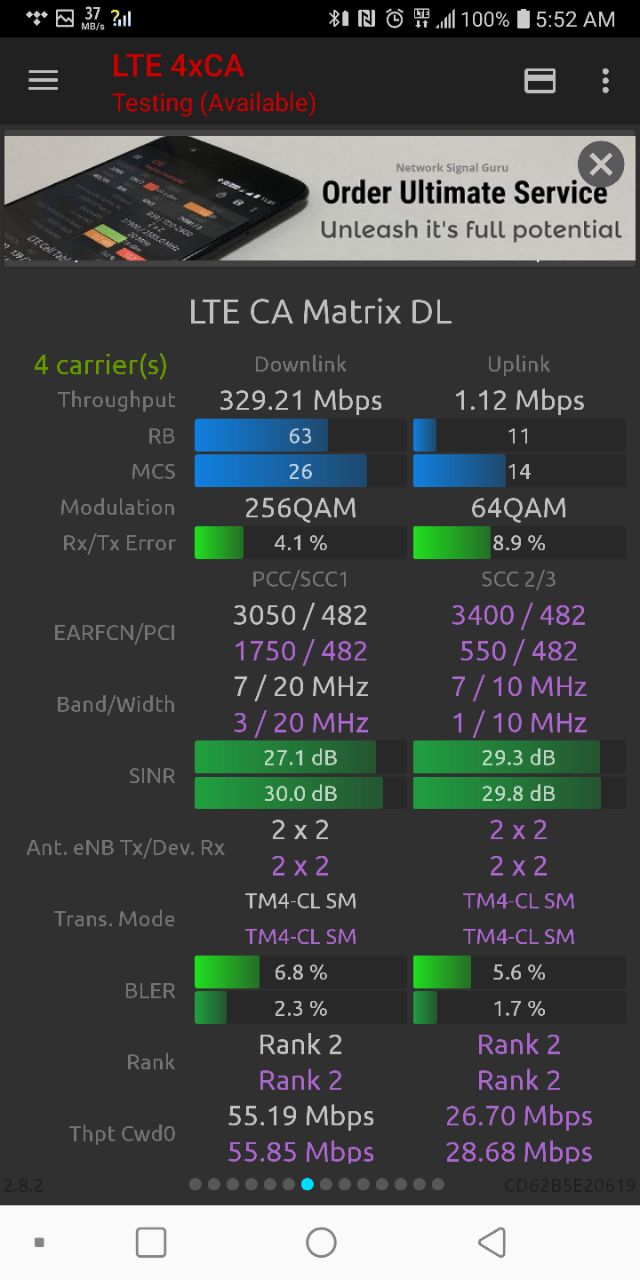Open the Order Ultimate Service banner

(x=320, y=198)
